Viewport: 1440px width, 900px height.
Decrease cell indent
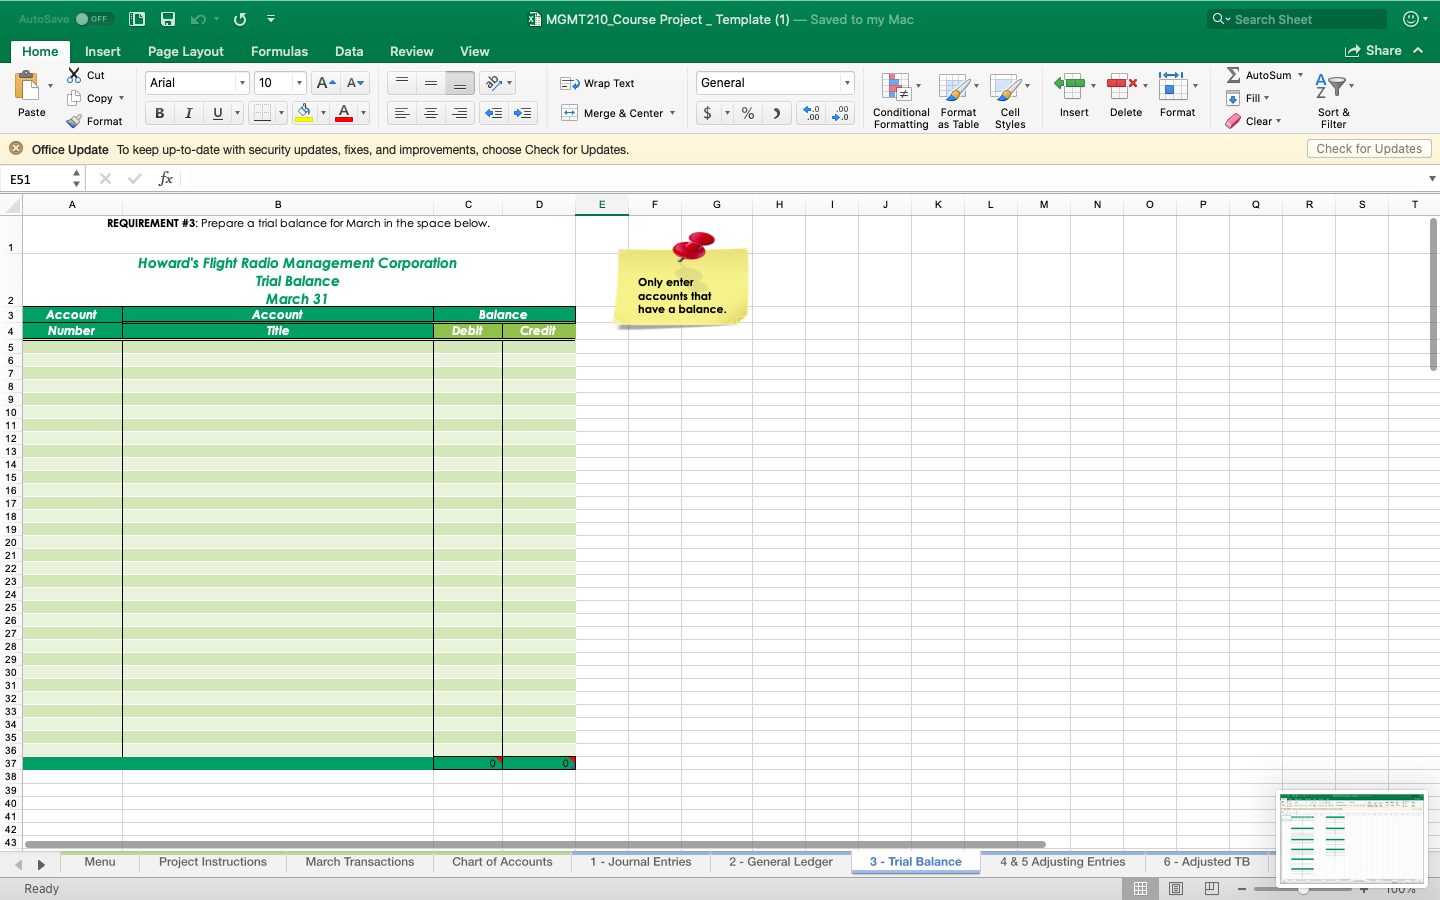tap(494, 113)
